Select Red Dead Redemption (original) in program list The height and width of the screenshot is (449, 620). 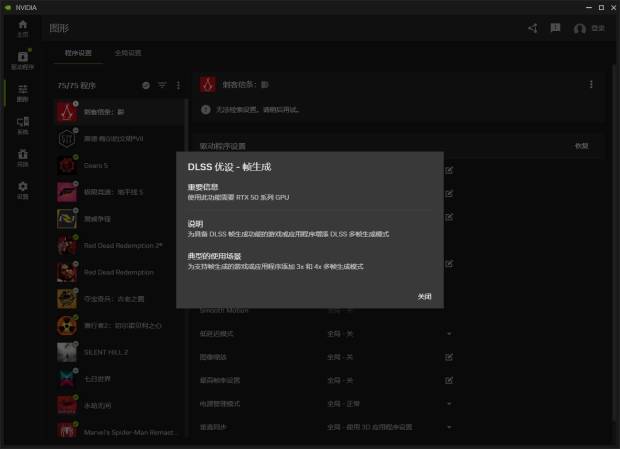(x=119, y=272)
